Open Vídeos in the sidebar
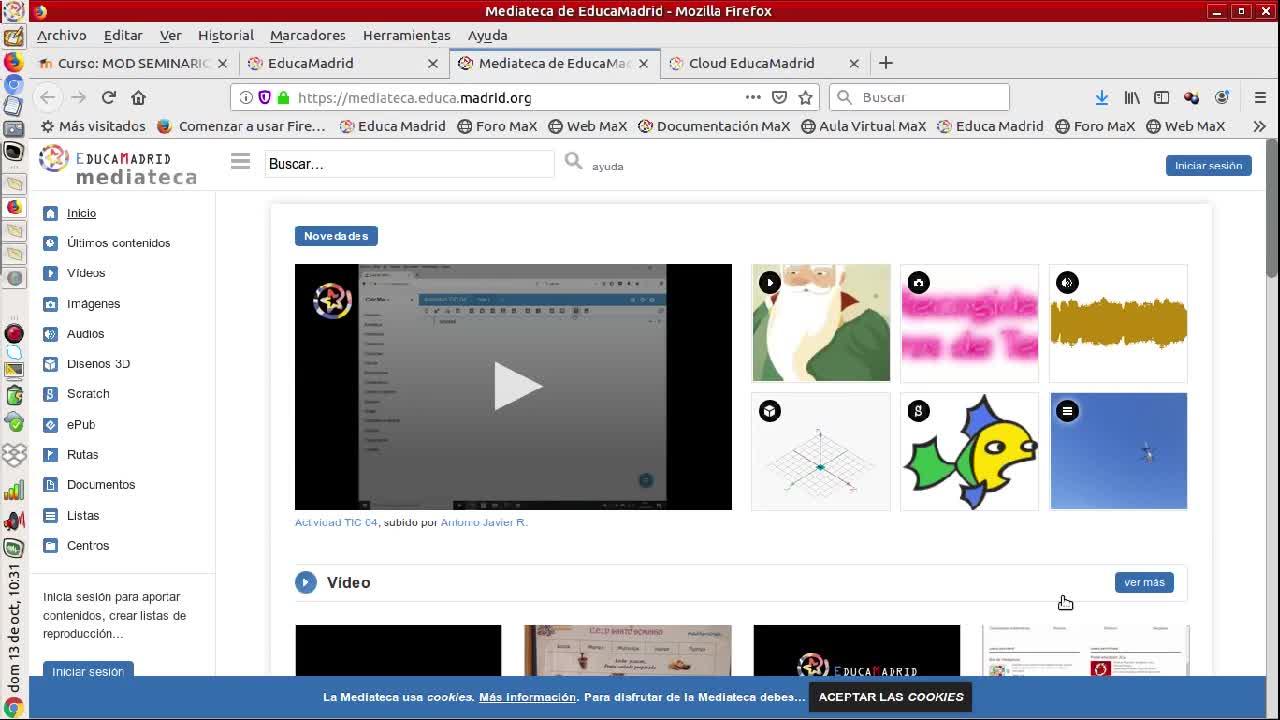This screenshot has width=1280, height=720. tap(85, 273)
